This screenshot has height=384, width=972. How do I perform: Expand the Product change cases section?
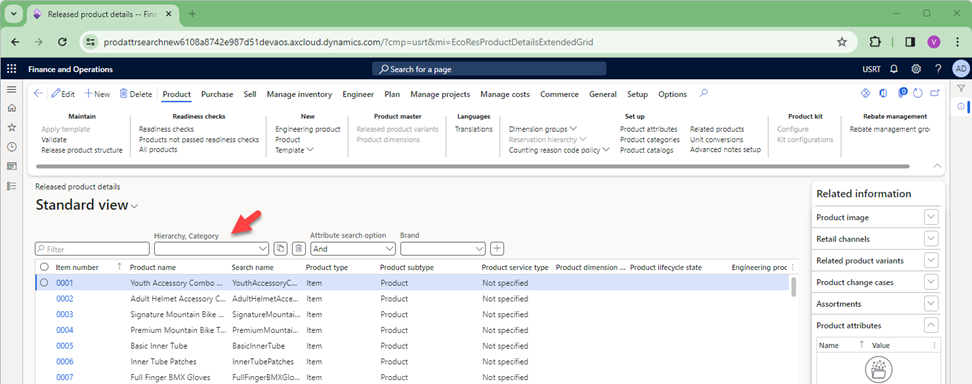(931, 282)
